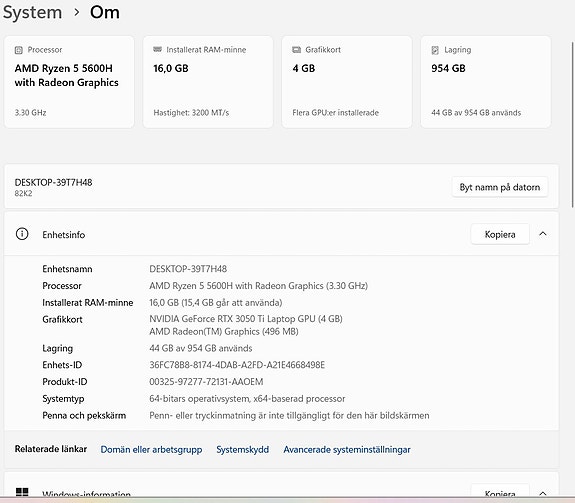Open Avancerade systeminställningar link
575x503 pixels.
click(347, 449)
